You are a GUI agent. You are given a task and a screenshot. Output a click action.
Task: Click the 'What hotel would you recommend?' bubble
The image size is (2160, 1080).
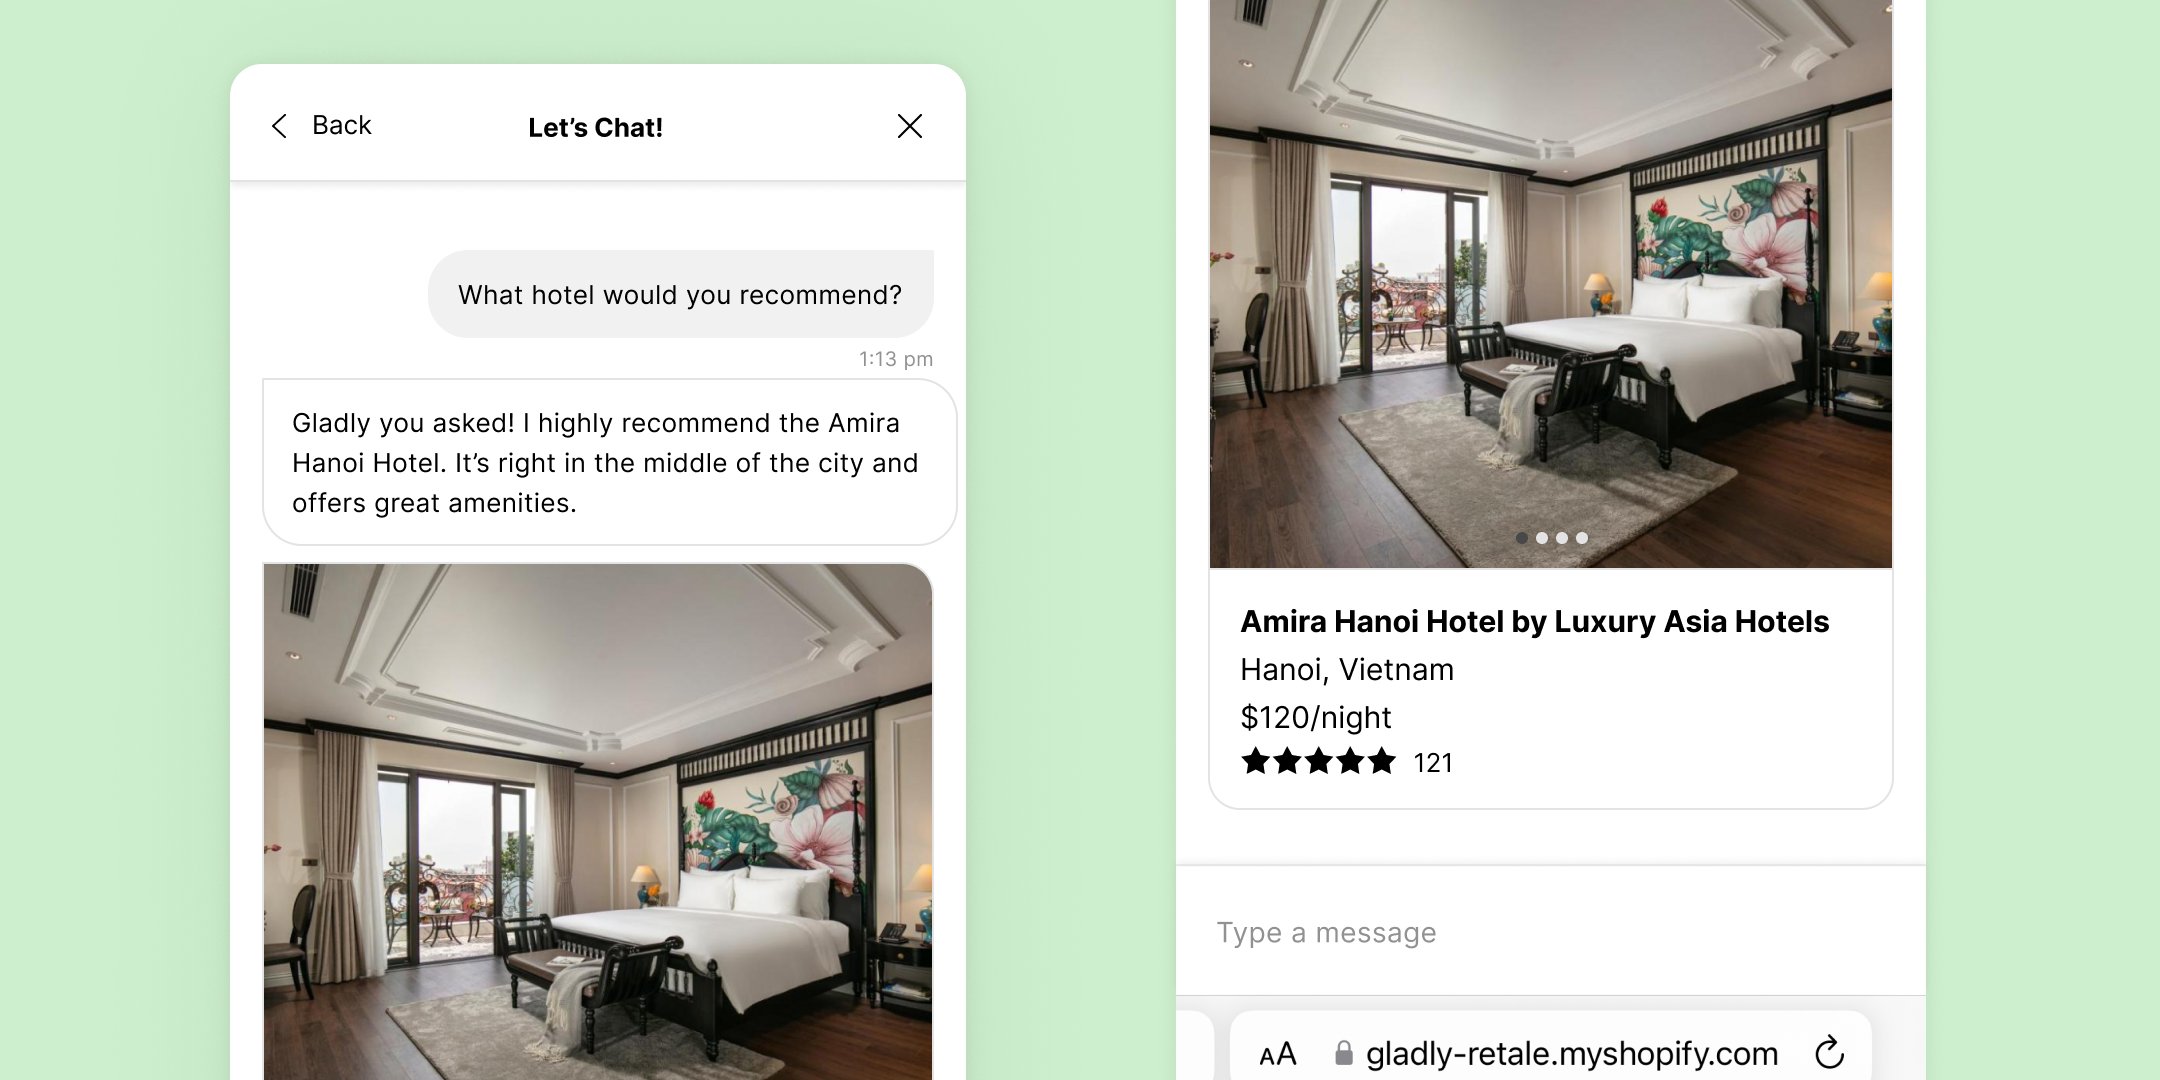coord(680,294)
